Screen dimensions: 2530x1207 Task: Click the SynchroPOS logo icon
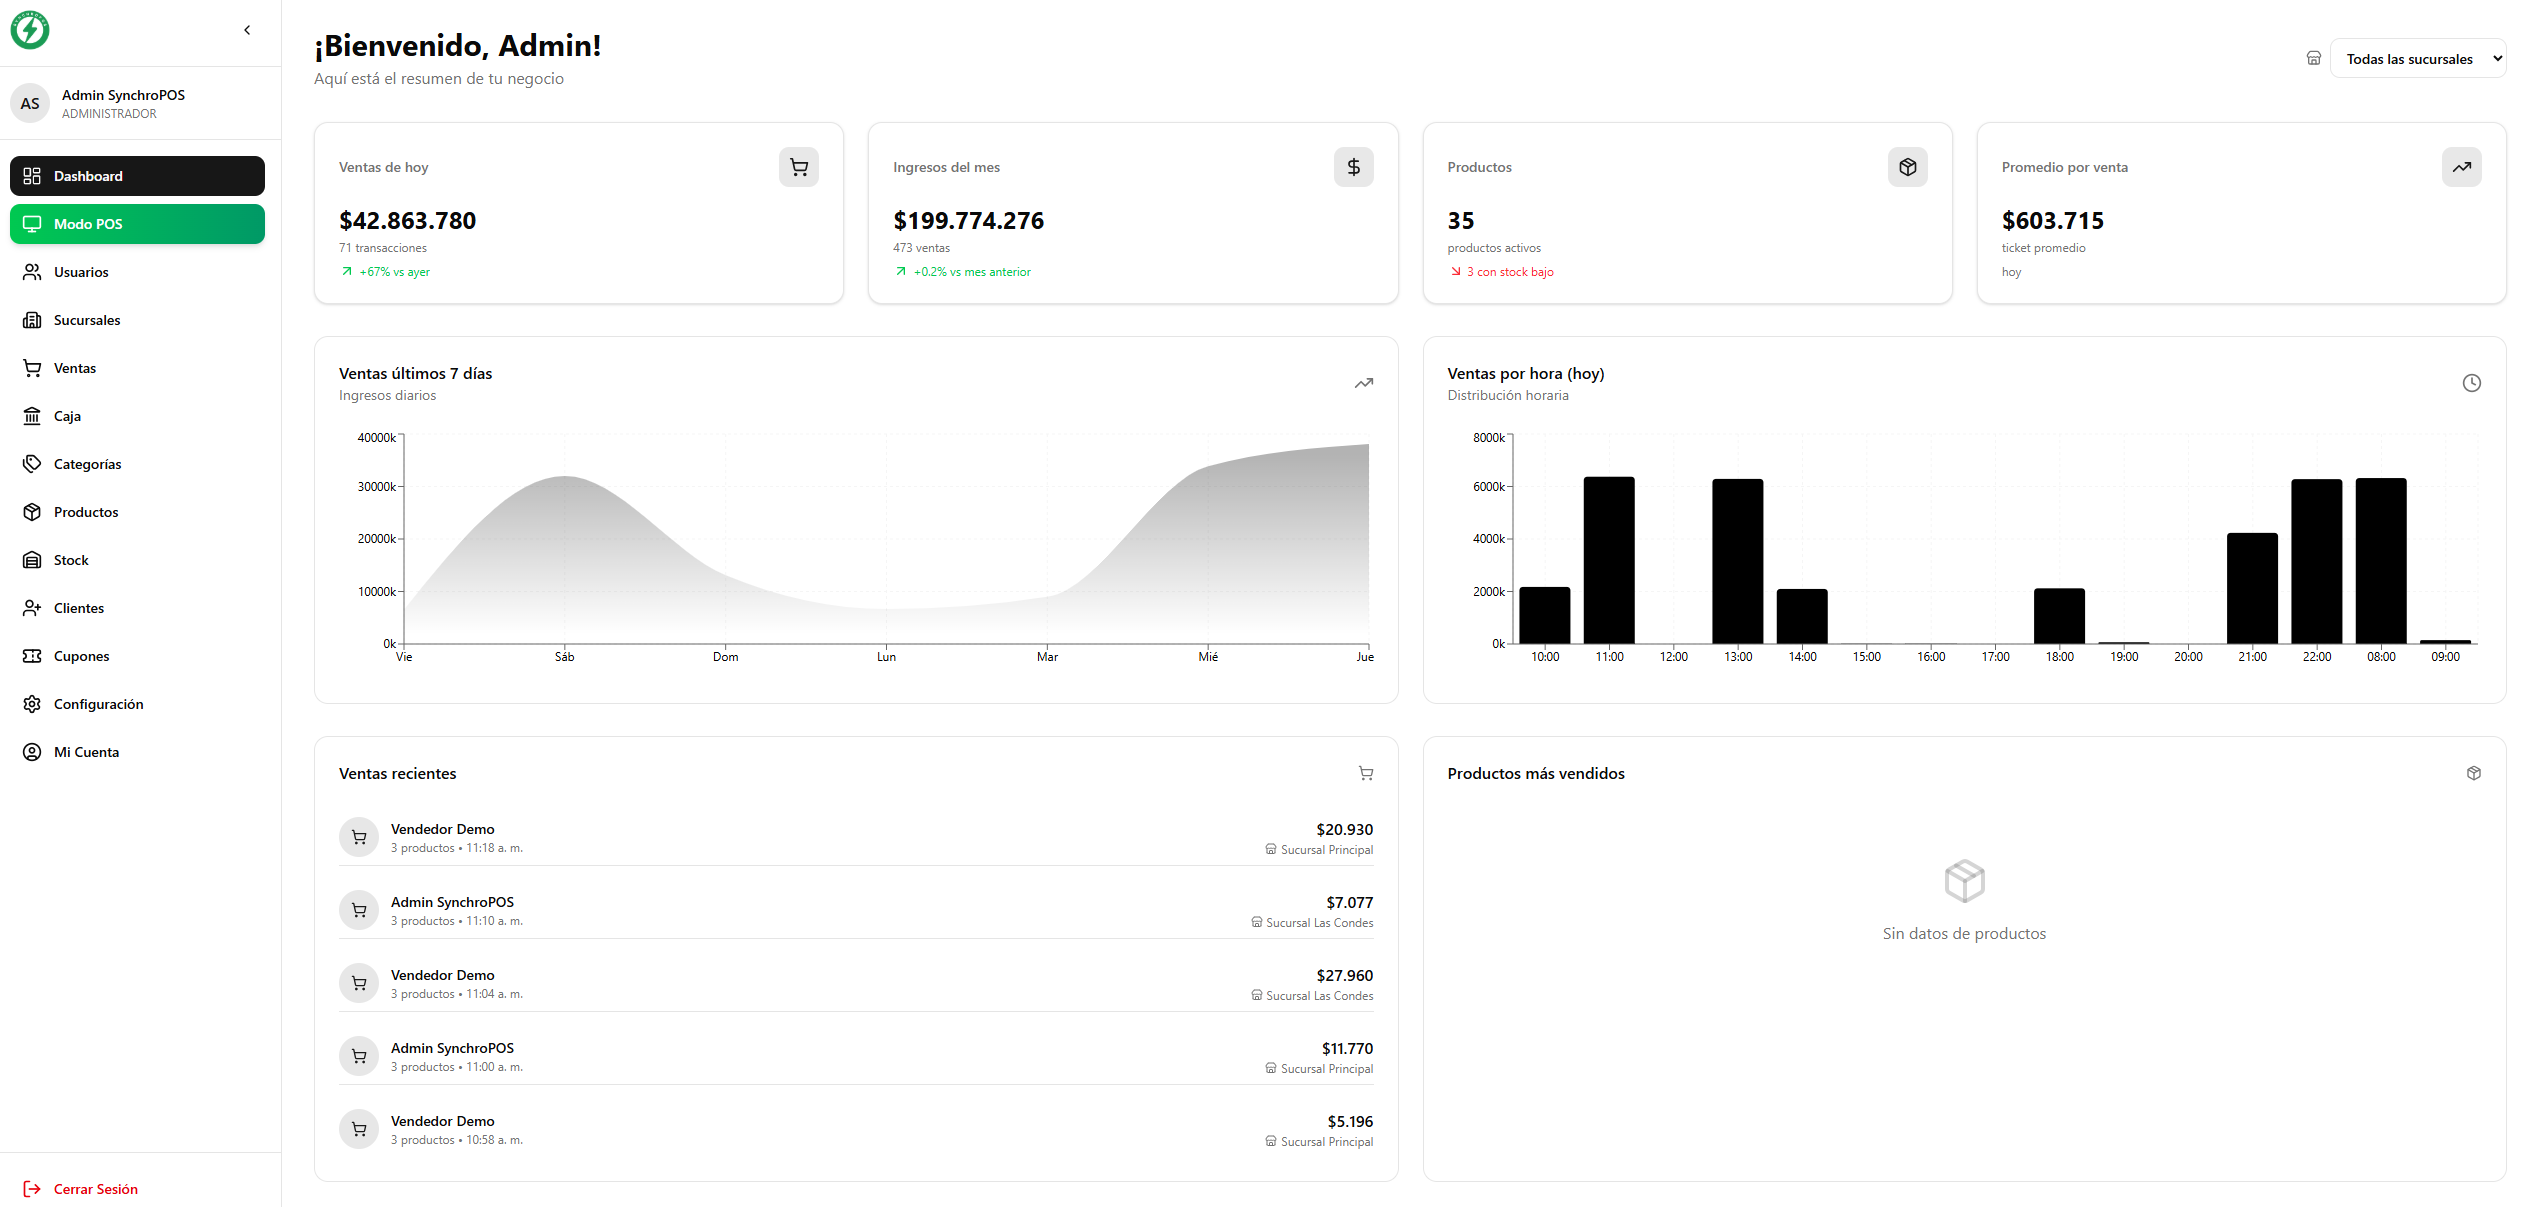click(x=30, y=30)
